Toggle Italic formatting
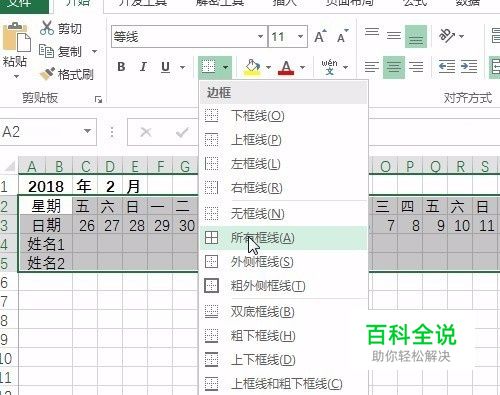The image size is (500, 395). (x=143, y=67)
